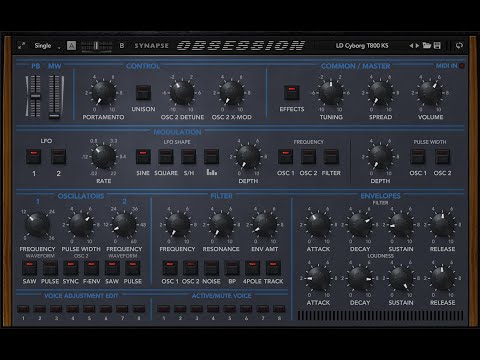This screenshot has height=360, width=480.
Task: Select the S/H LFO shape
Action: [188, 156]
